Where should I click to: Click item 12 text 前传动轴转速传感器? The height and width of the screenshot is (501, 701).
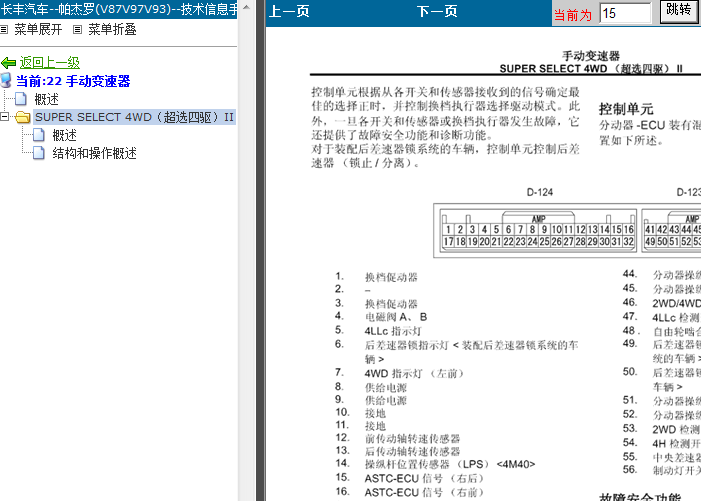(412, 438)
